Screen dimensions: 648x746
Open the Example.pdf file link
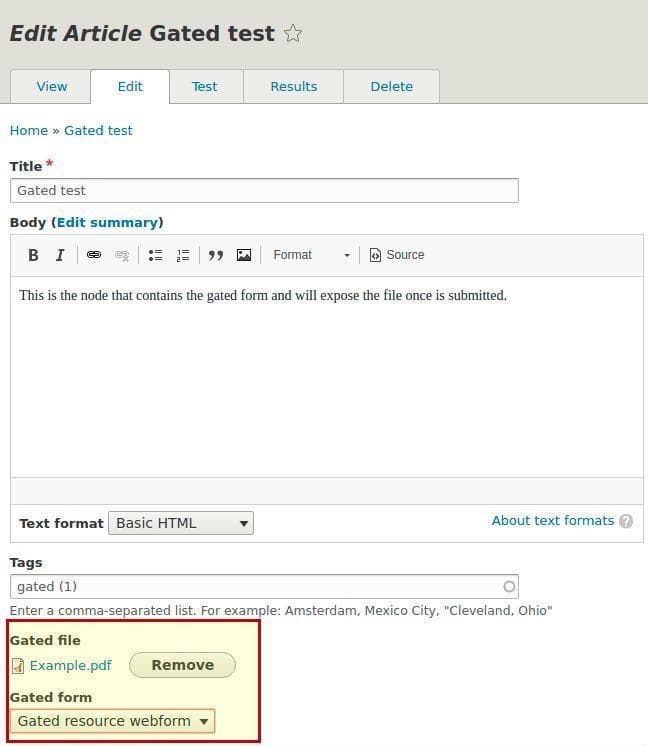pyautogui.click(x=70, y=665)
